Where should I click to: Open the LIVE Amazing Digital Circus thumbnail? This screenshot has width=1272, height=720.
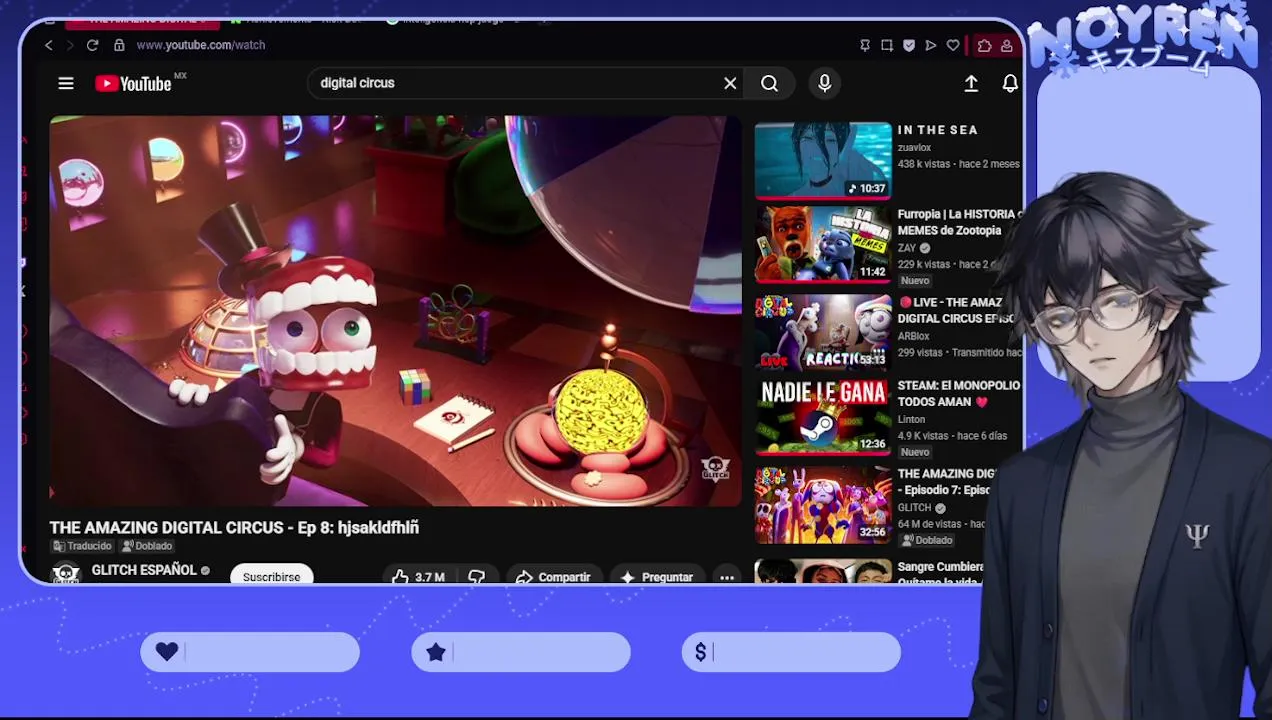click(x=823, y=332)
